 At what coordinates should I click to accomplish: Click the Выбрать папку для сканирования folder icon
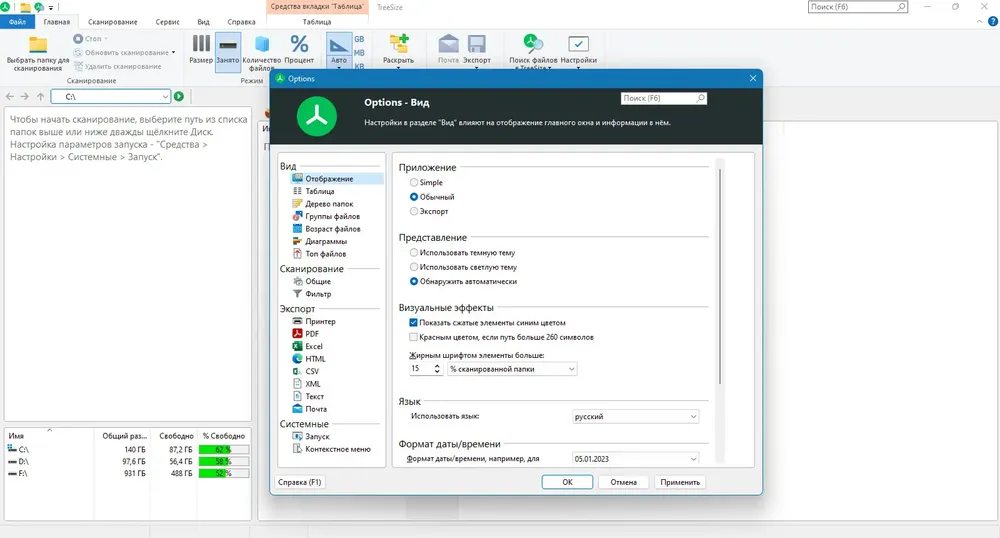[x=38, y=45]
